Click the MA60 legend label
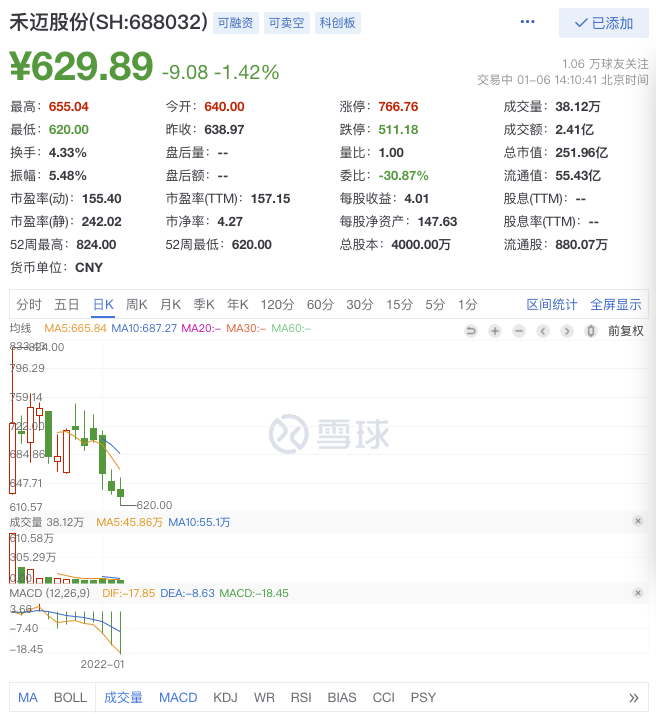This screenshot has width=656, height=714. [x=291, y=328]
